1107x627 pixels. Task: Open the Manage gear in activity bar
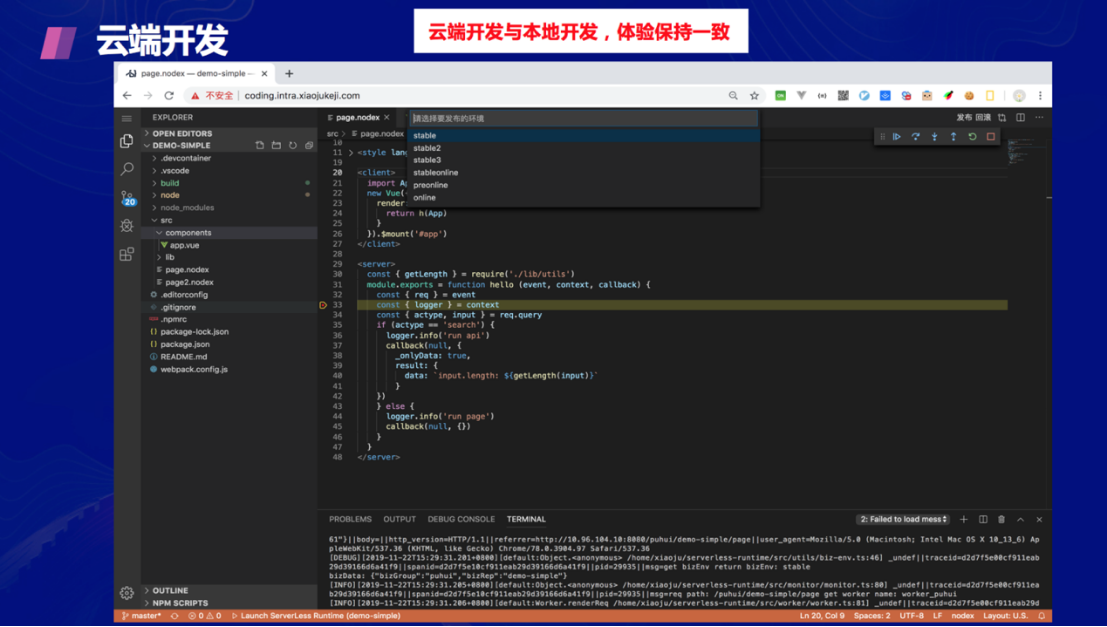coord(127,593)
